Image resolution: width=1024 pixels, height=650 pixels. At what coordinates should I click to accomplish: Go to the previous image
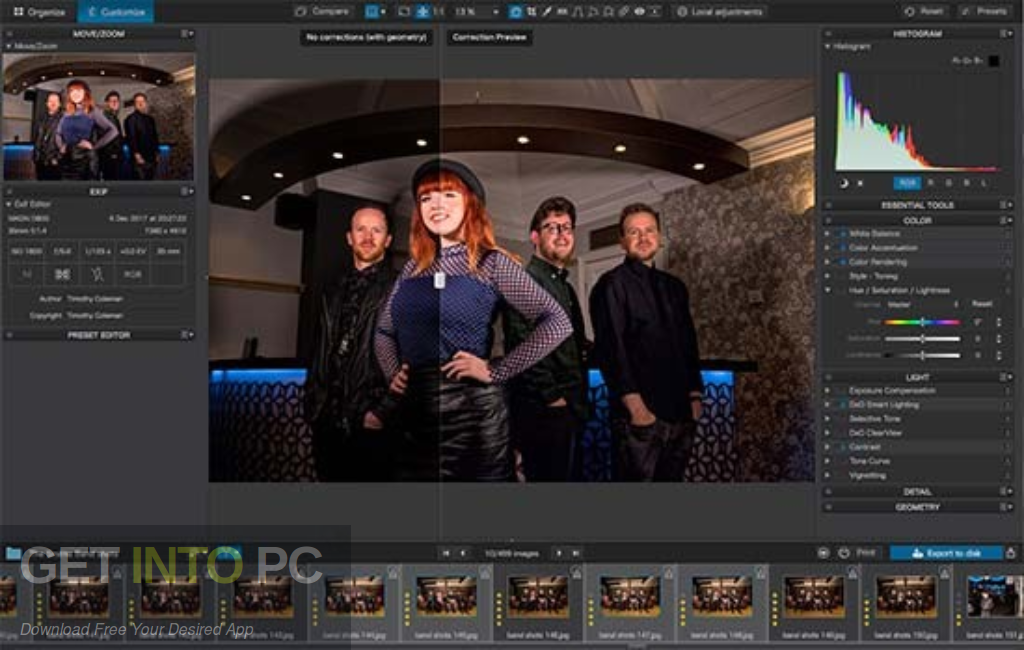[x=463, y=553]
